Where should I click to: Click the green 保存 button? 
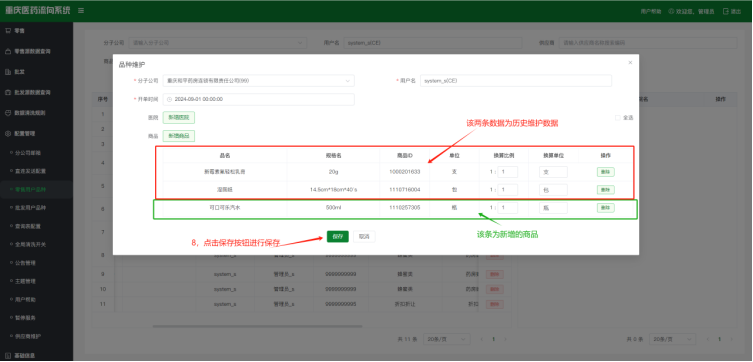point(338,236)
